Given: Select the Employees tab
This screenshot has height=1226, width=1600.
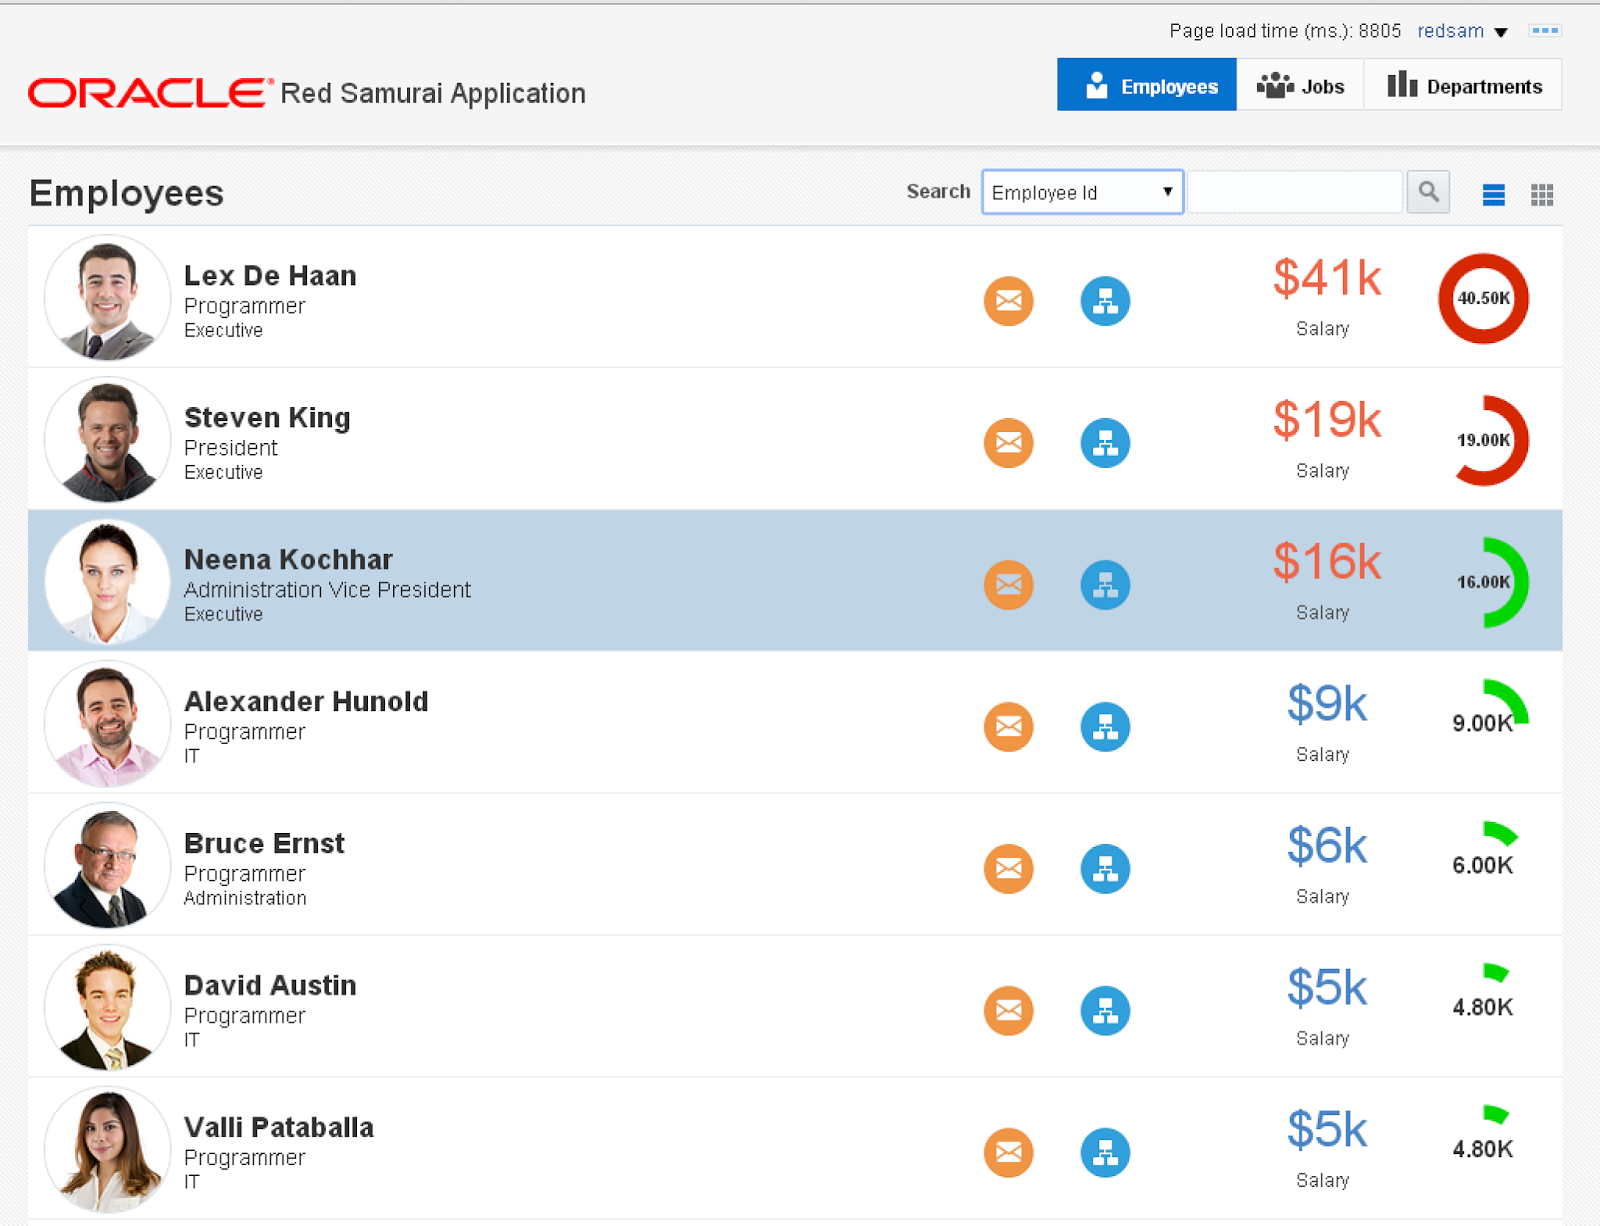Looking at the screenshot, I should 1147,86.
